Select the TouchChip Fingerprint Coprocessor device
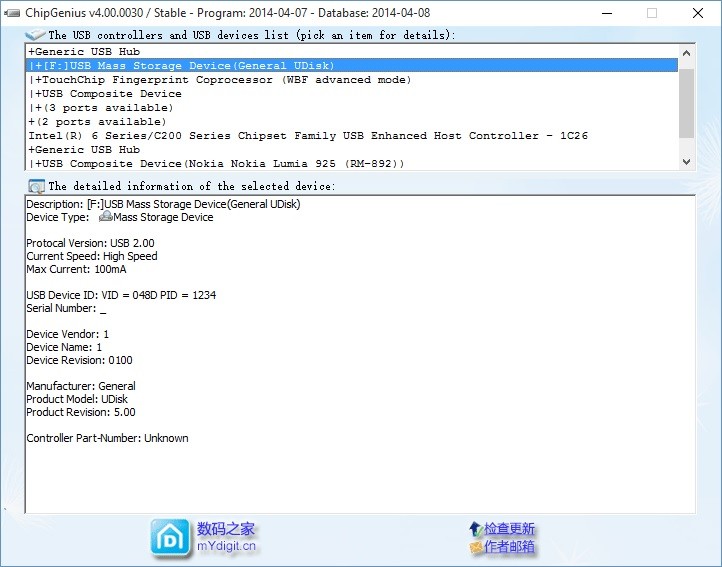The height and width of the screenshot is (567, 722). (221, 80)
